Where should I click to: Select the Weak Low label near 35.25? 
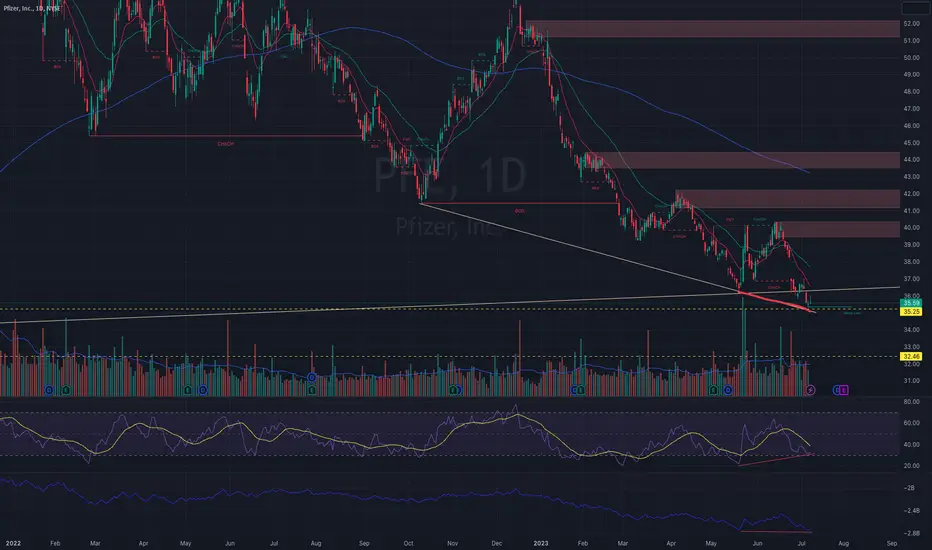[852, 313]
